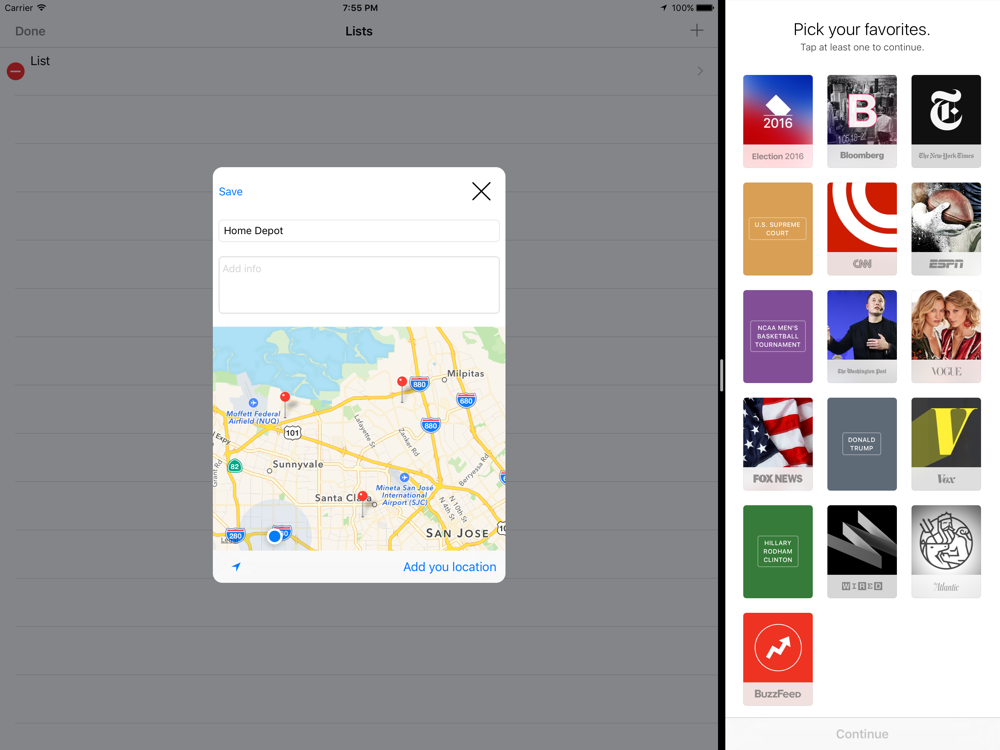The image size is (1000, 750).
Task: Pick the U.S. Supreme Court tile
Action: click(x=777, y=229)
